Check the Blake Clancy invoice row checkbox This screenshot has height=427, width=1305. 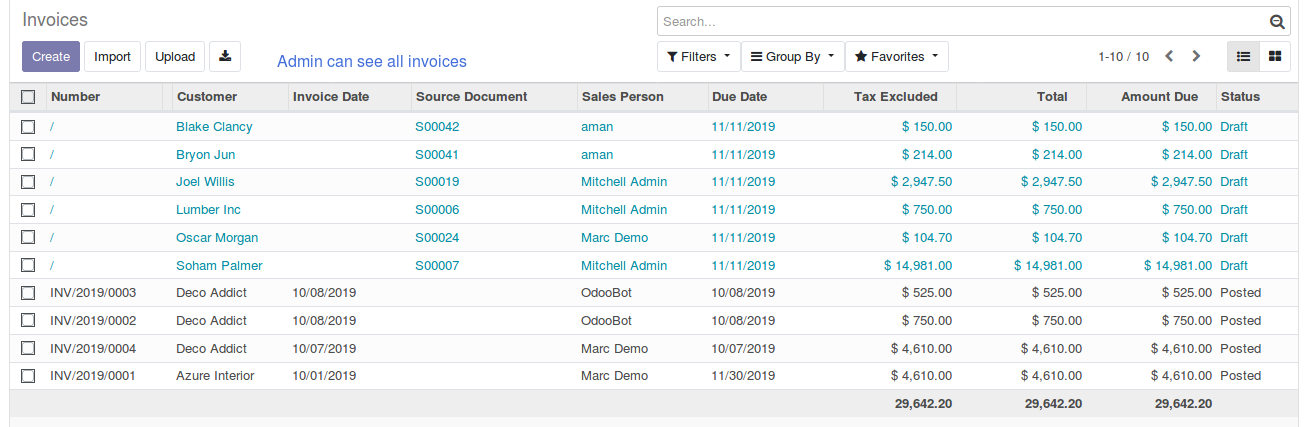(28, 127)
